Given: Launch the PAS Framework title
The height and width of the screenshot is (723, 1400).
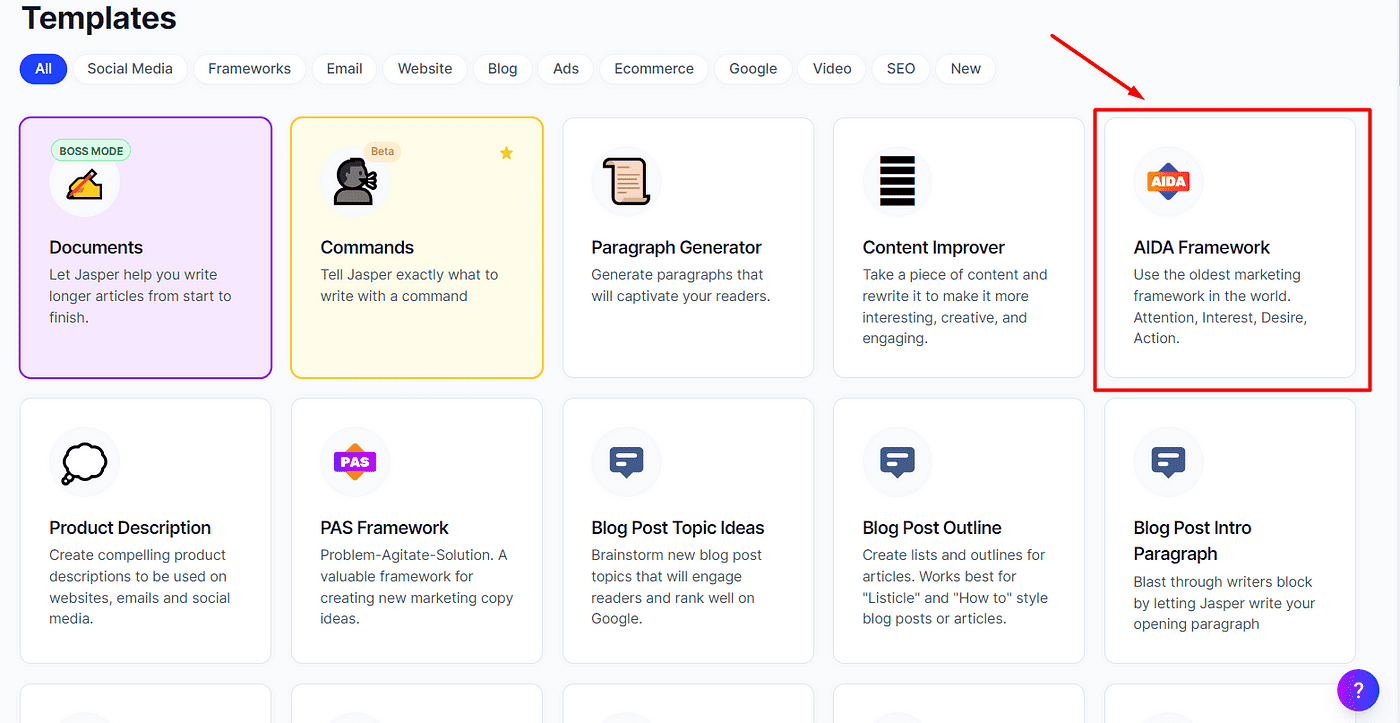Looking at the screenshot, I should (384, 528).
